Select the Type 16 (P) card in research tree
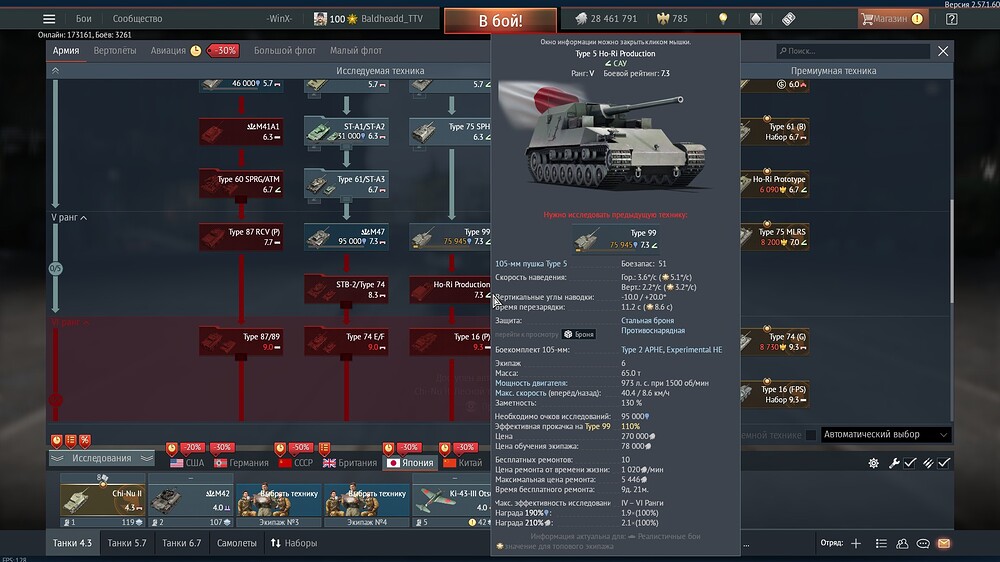1000x562 pixels. click(x=450, y=341)
